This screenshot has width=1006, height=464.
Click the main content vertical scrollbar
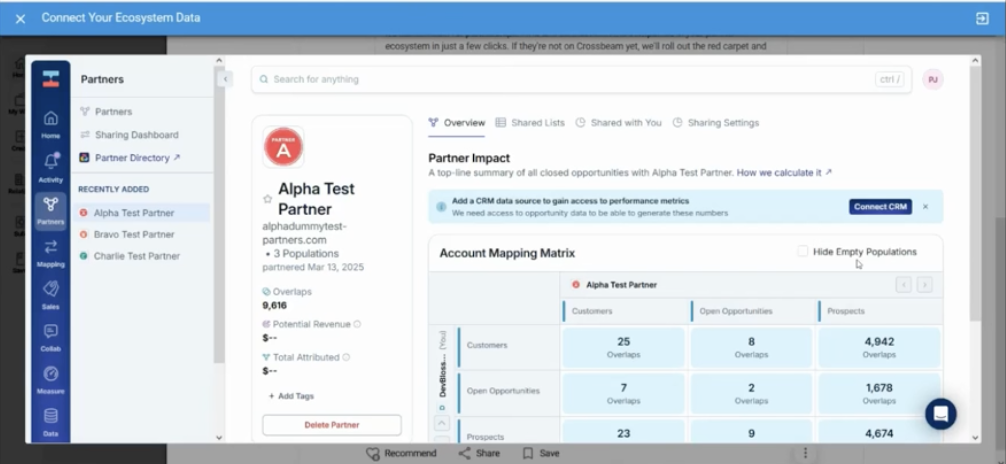976,193
